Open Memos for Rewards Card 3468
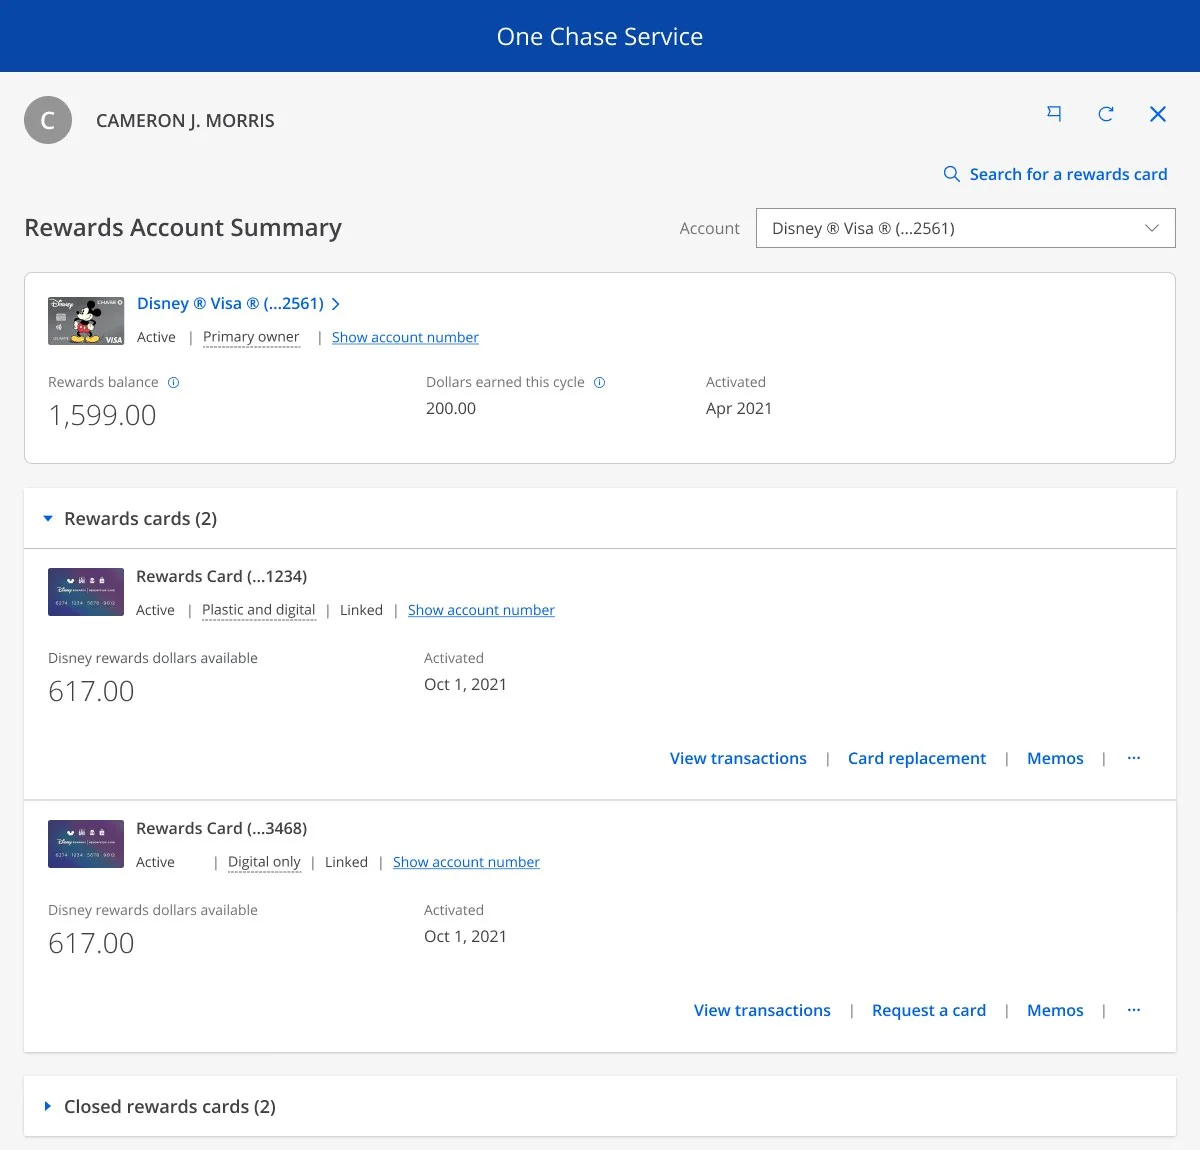Screen dimensions: 1200x1150 point(1055,1010)
